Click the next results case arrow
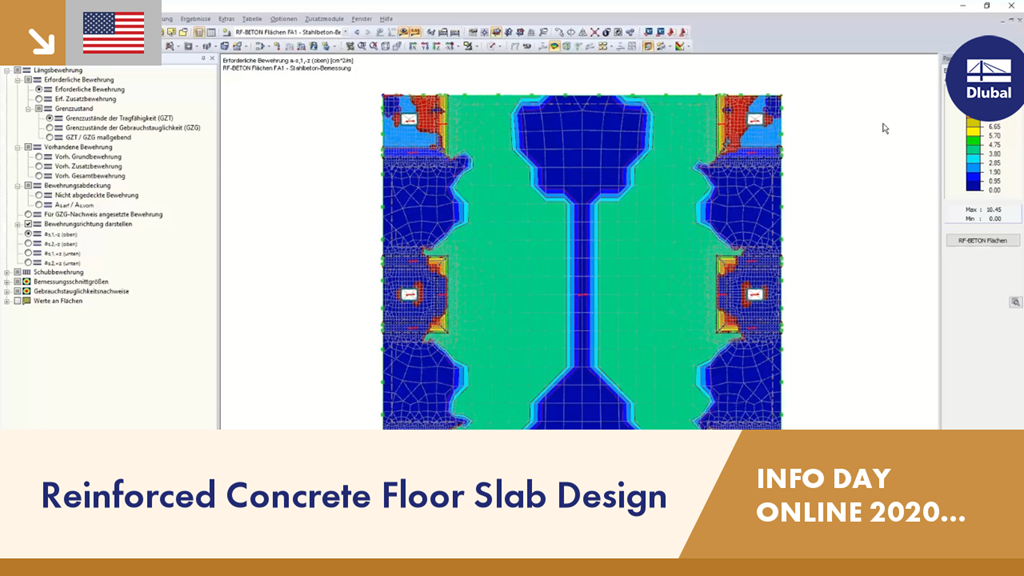This screenshot has height=576, width=1024. 368,32
